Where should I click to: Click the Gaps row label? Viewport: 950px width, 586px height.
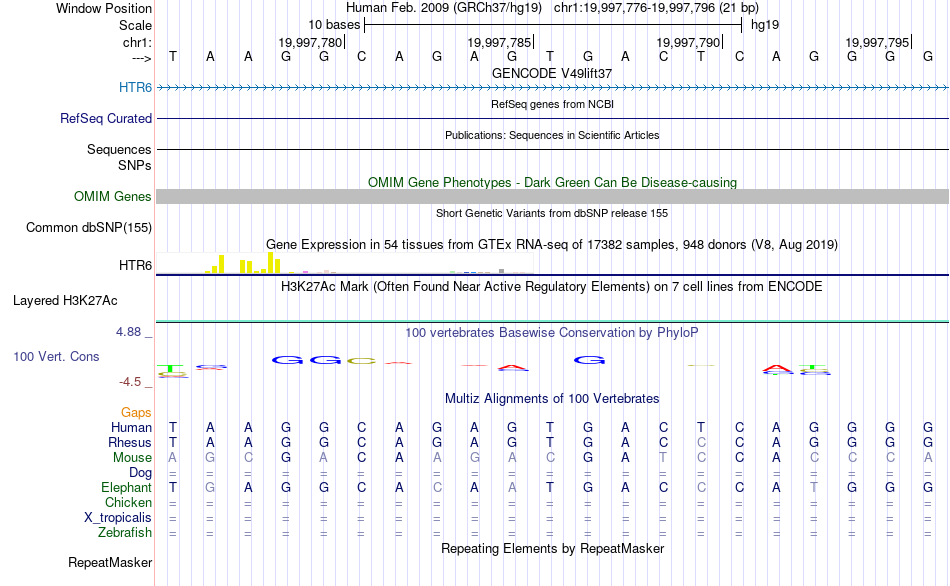[136, 413]
